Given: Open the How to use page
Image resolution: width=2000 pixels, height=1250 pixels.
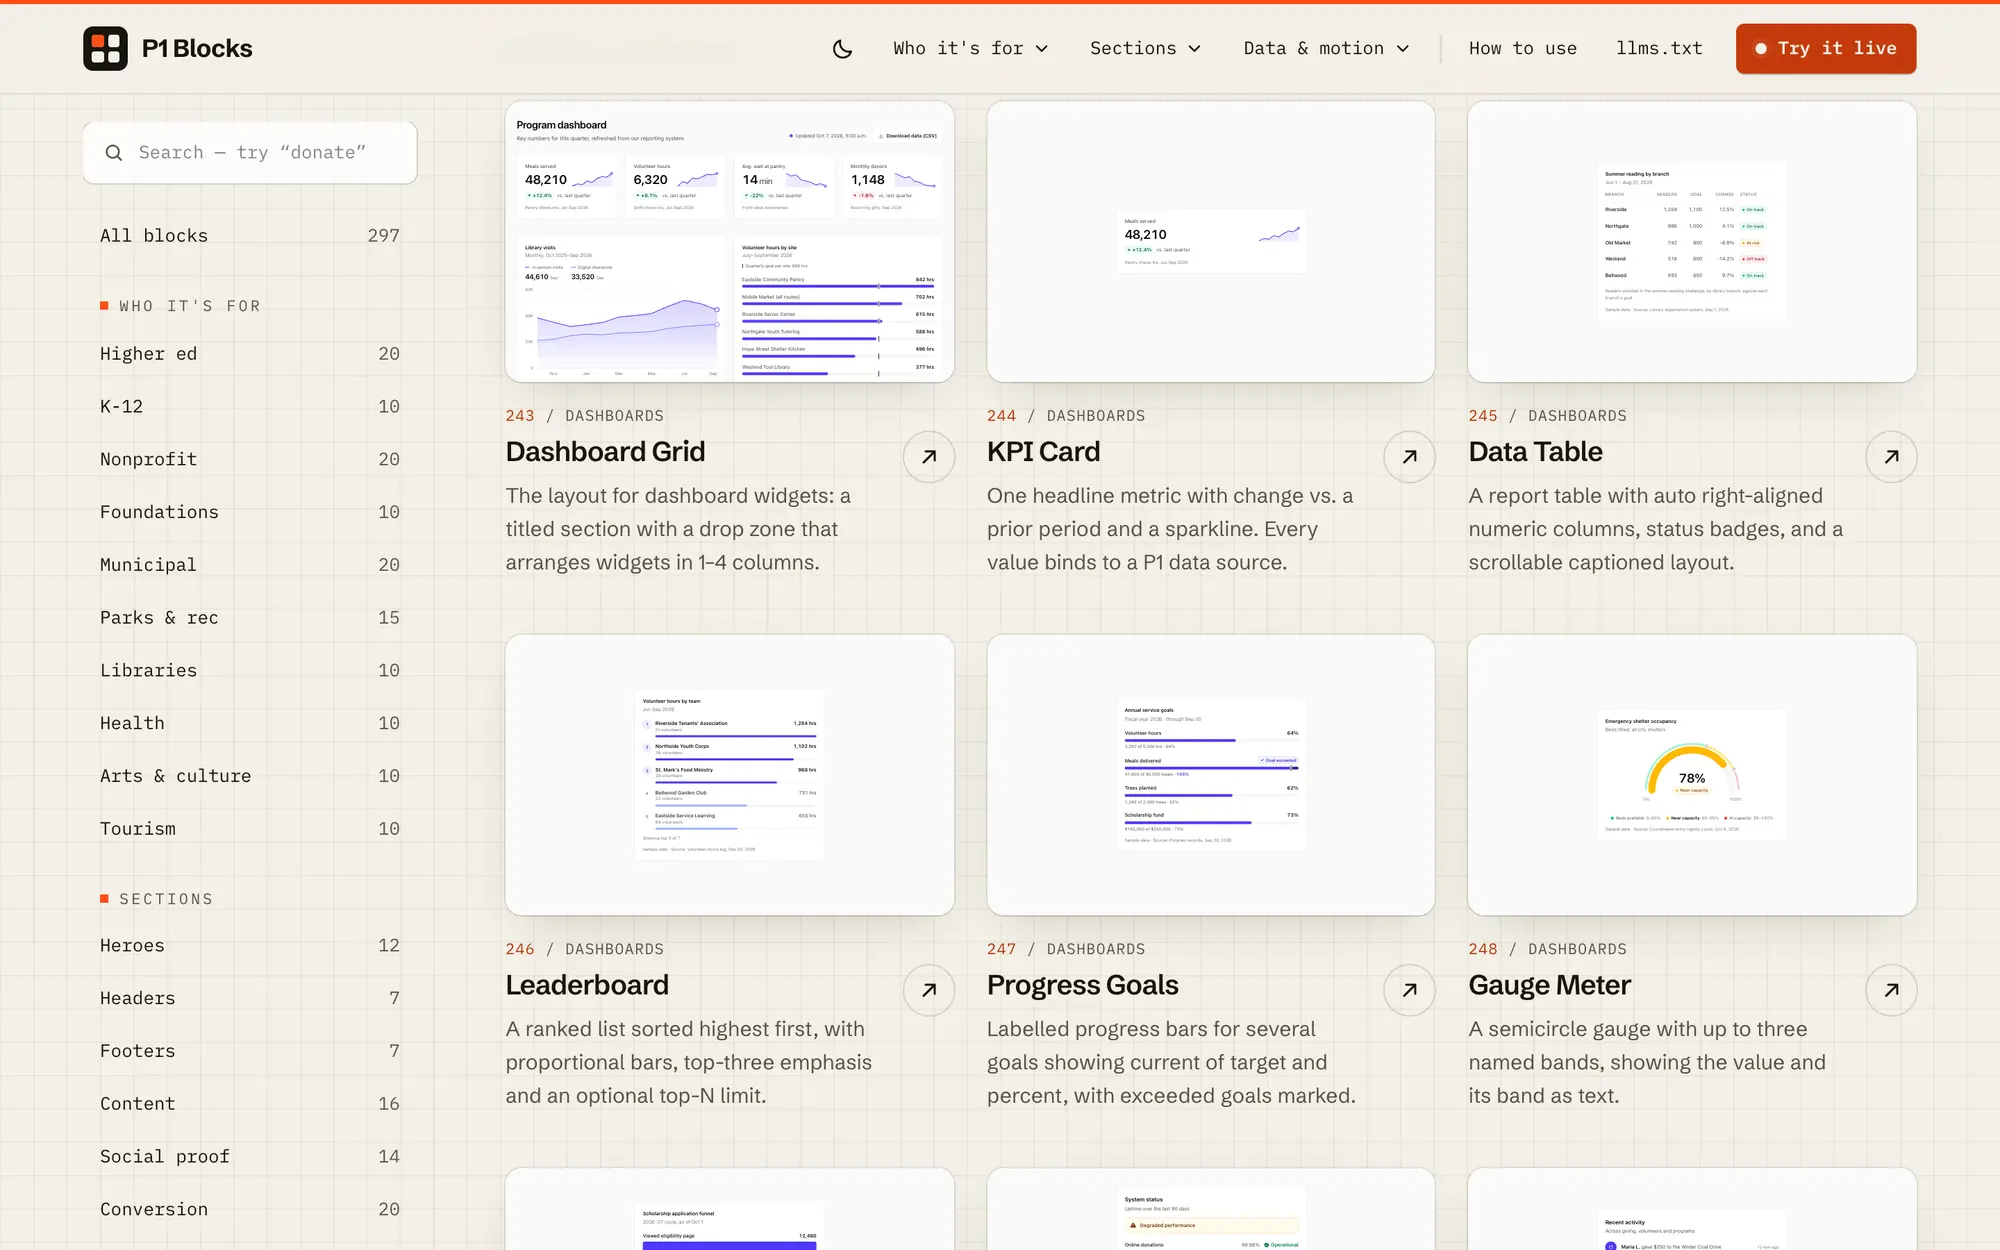Looking at the screenshot, I should [1522, 48].
